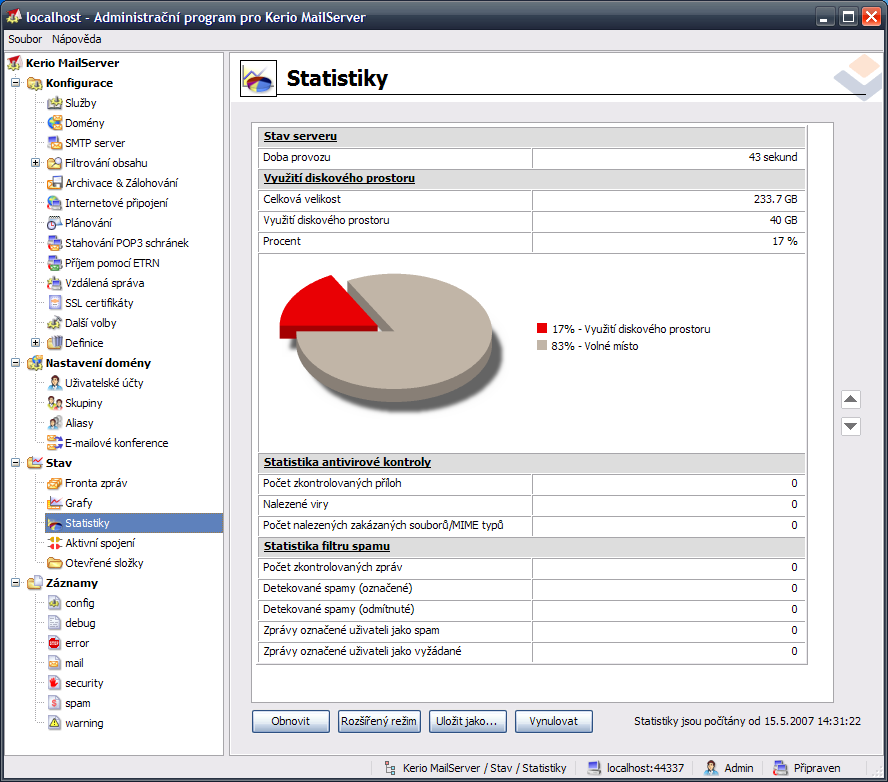Click the Vzdálená správa icon

(54, 283)
